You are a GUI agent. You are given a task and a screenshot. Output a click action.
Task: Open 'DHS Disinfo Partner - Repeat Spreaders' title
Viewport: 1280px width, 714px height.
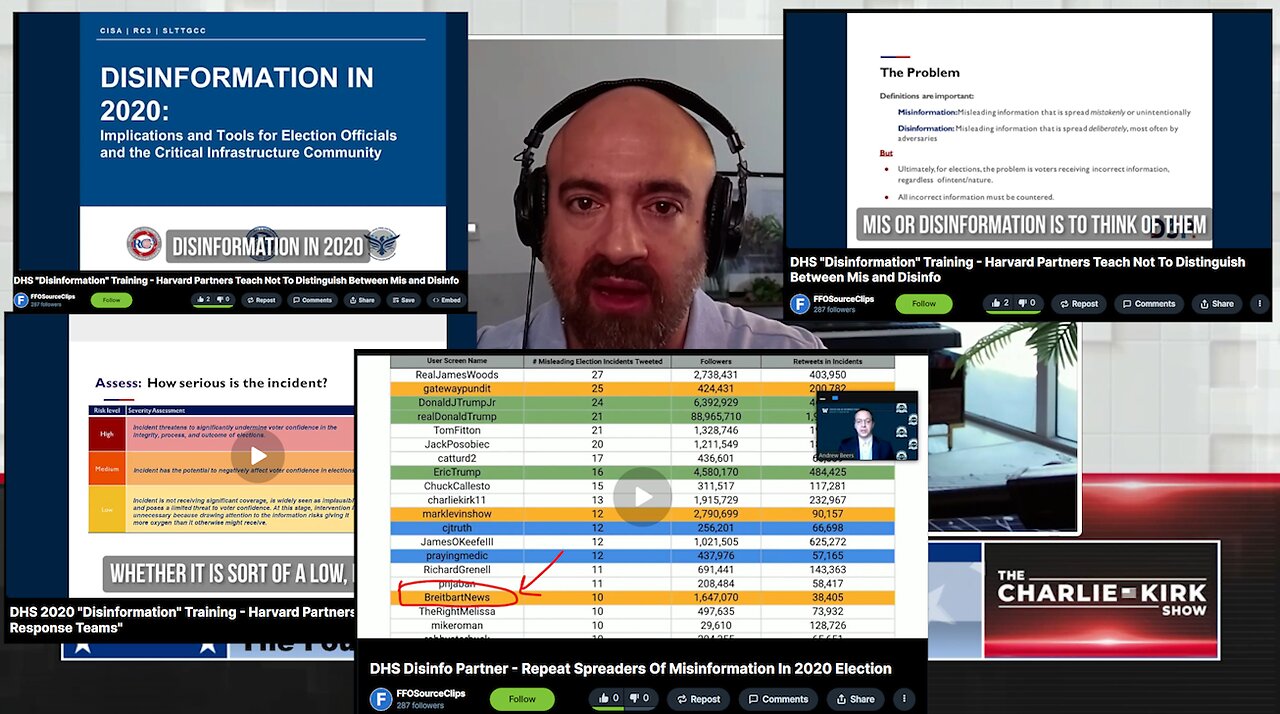point(630,668)
